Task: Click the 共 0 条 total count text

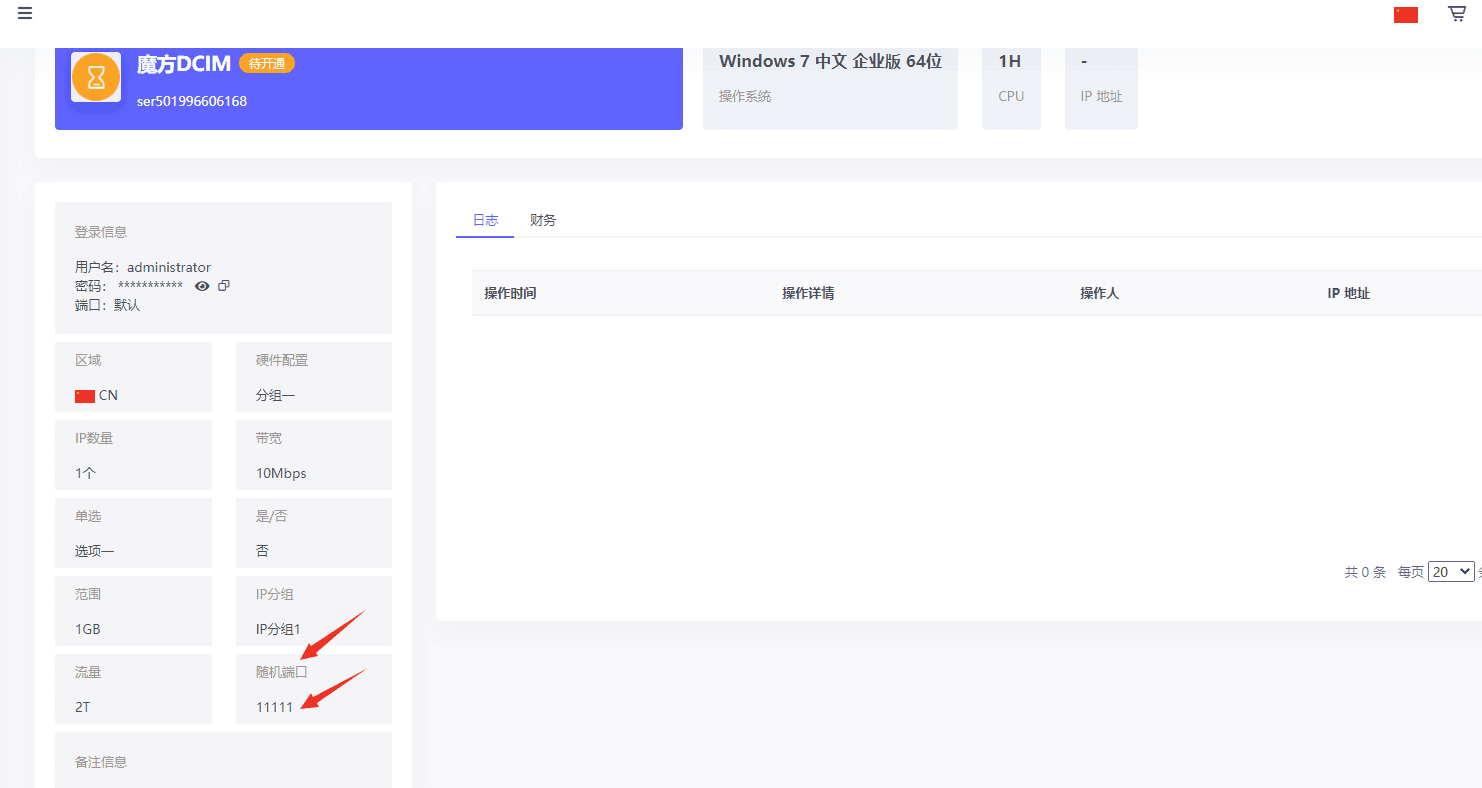Action: click(1365, 572)
